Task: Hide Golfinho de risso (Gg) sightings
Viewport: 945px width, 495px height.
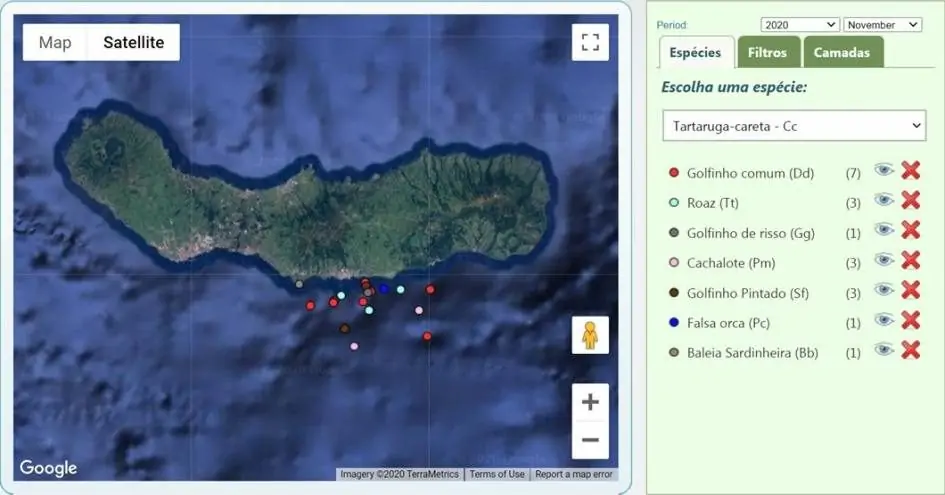Action: [883, 231]
